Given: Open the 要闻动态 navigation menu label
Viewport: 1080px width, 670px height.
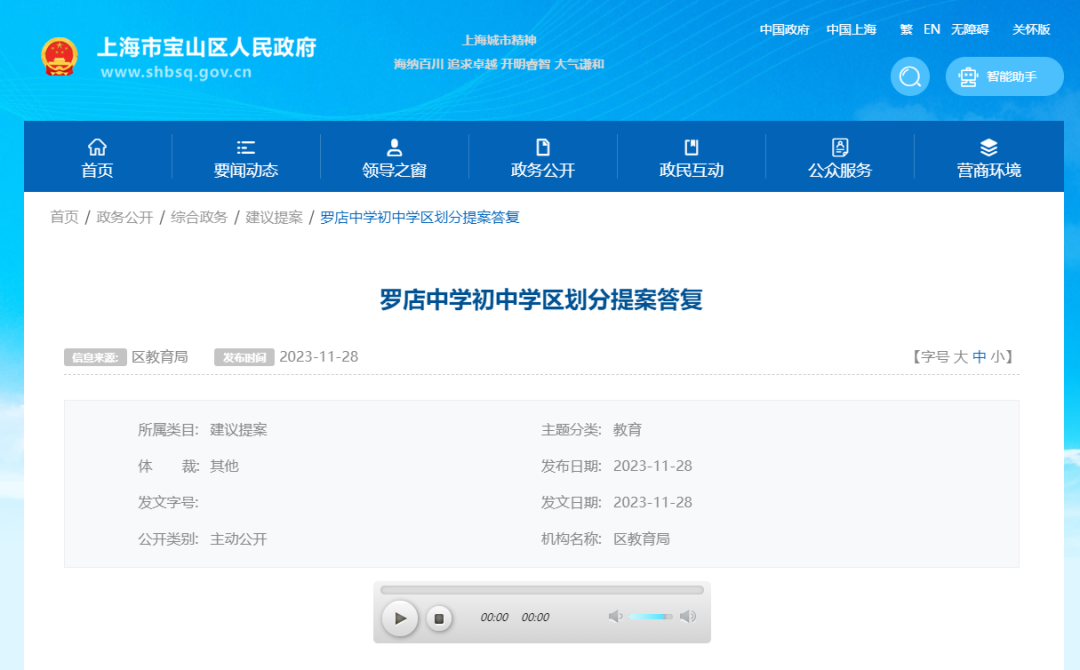Looking at the screenshot, I should pos(246,170).
